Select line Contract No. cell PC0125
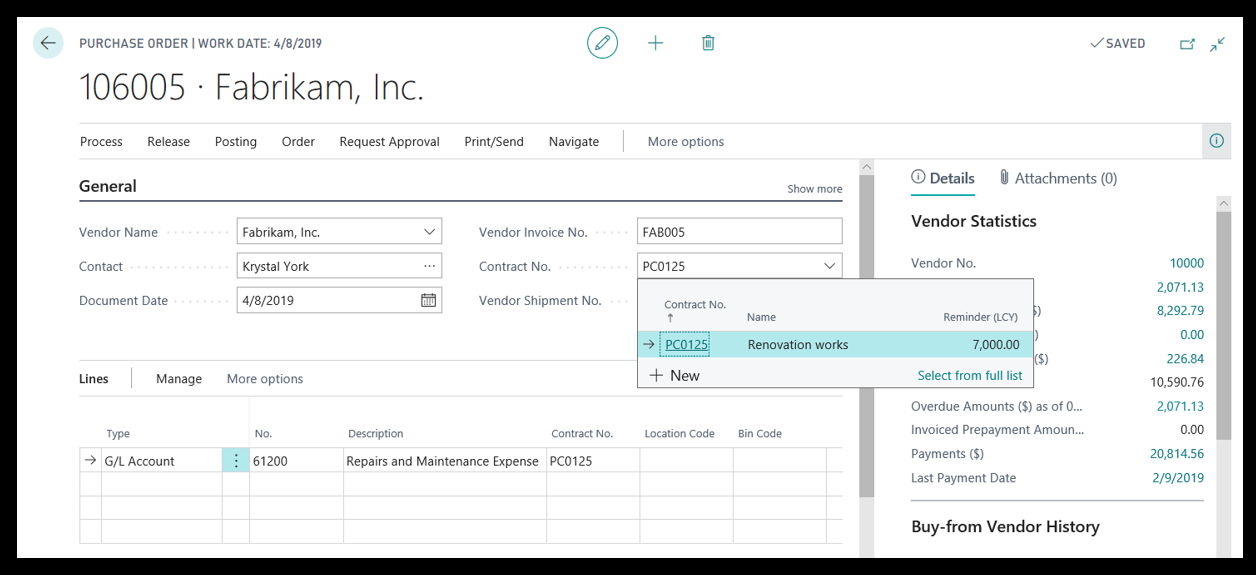This screenshot has width=1256, height=575. click(x=593, y=461)
